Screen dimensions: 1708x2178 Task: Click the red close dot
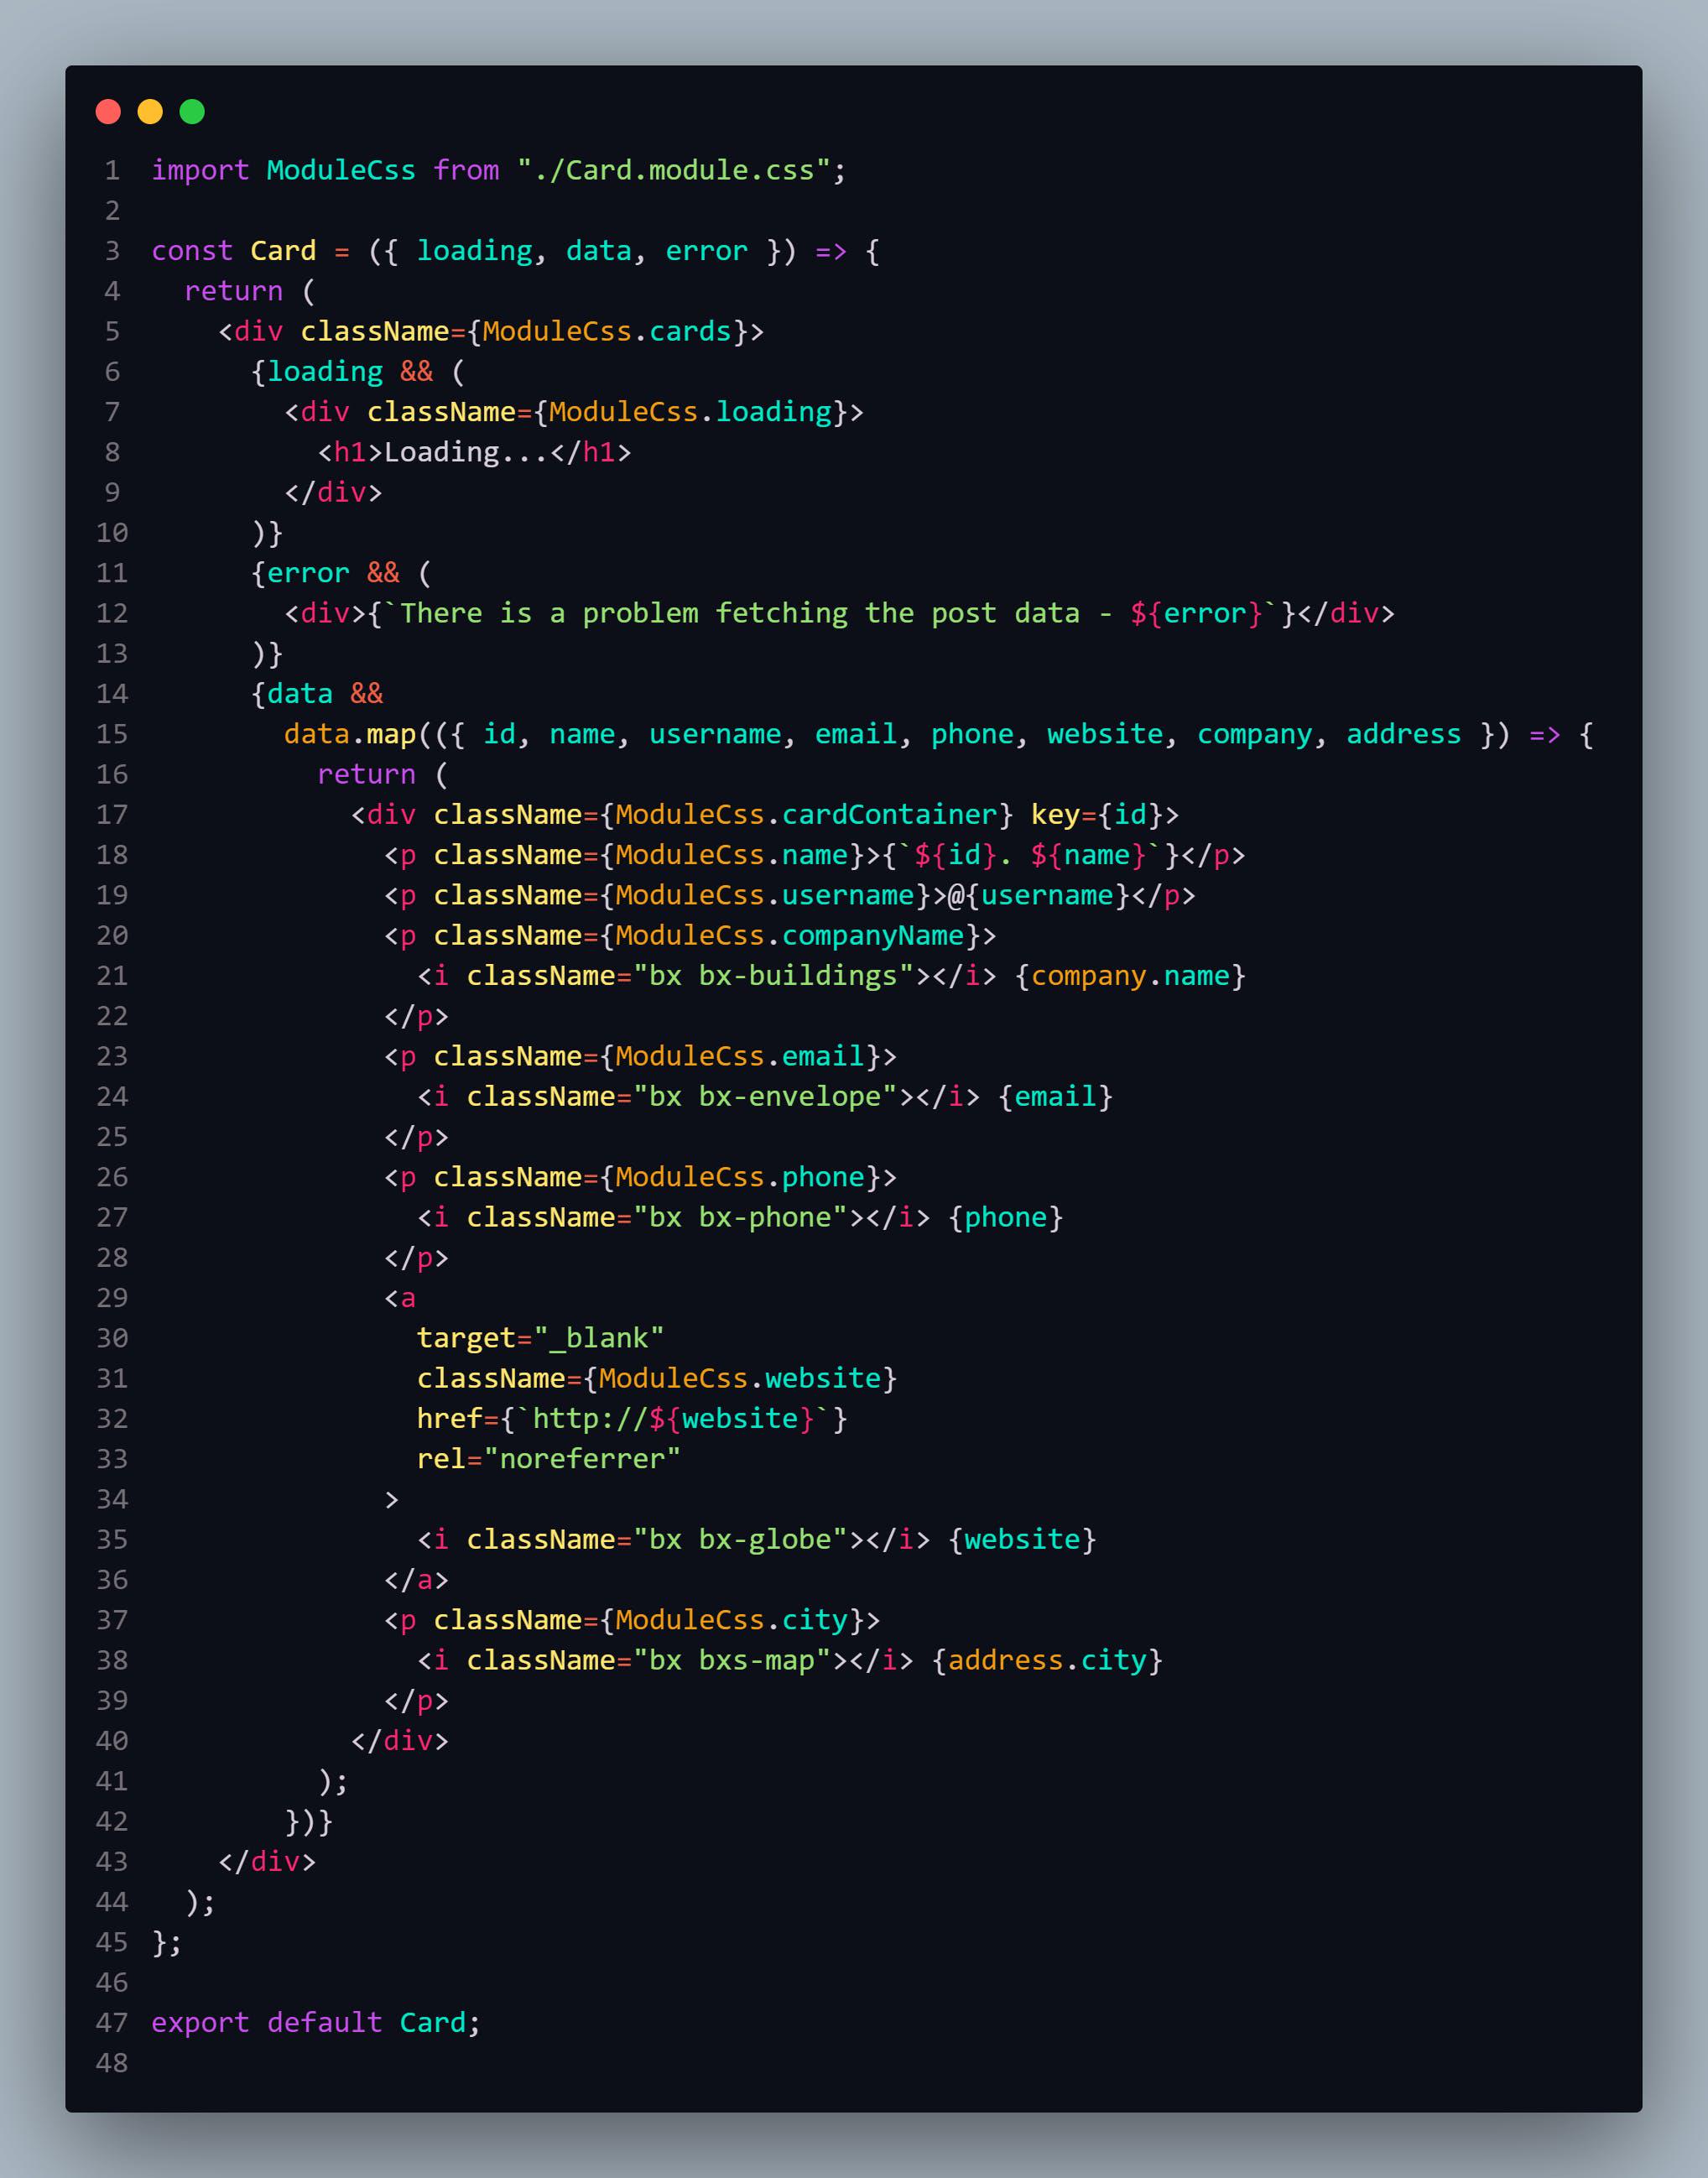108,112
